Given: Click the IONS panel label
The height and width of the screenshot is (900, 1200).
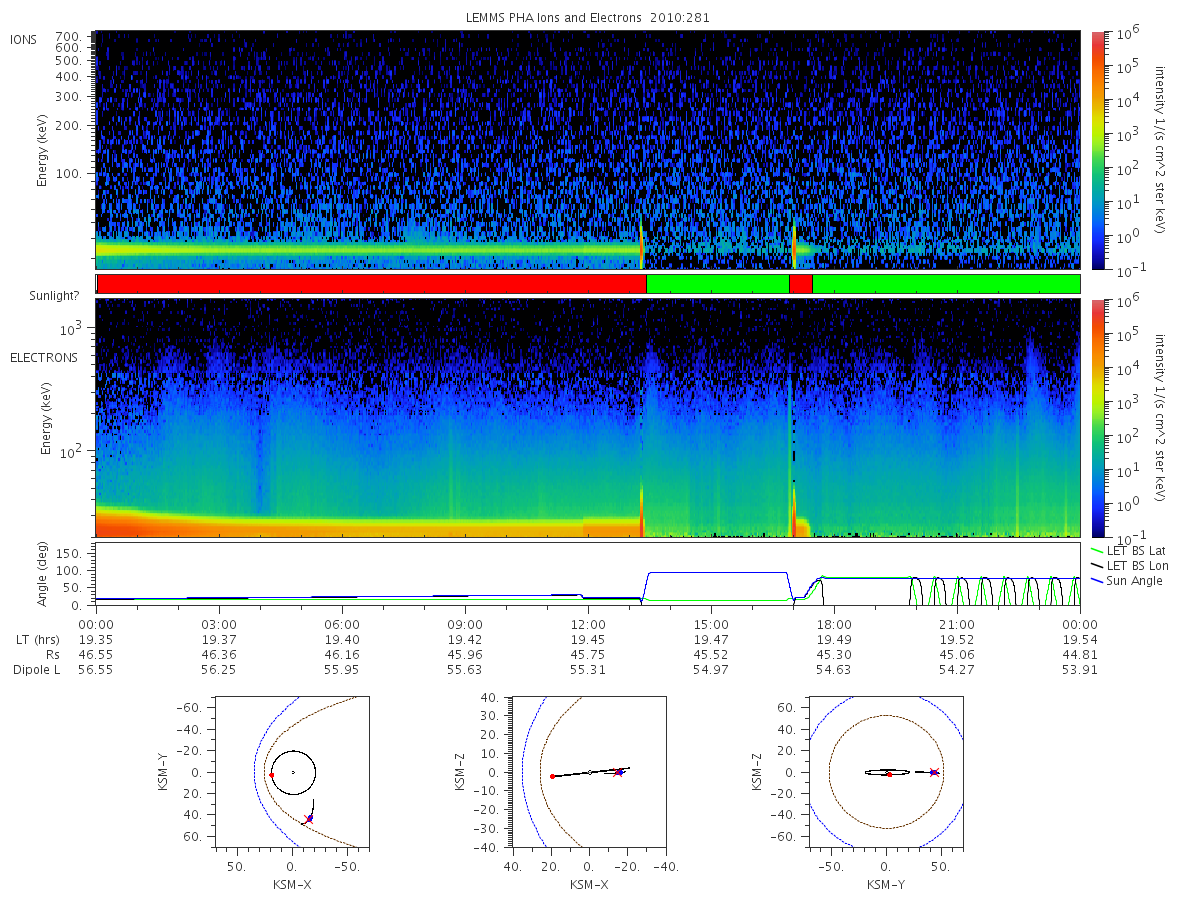Looking at the screenshot, I should pyautogui.click(x=24, y=40).
